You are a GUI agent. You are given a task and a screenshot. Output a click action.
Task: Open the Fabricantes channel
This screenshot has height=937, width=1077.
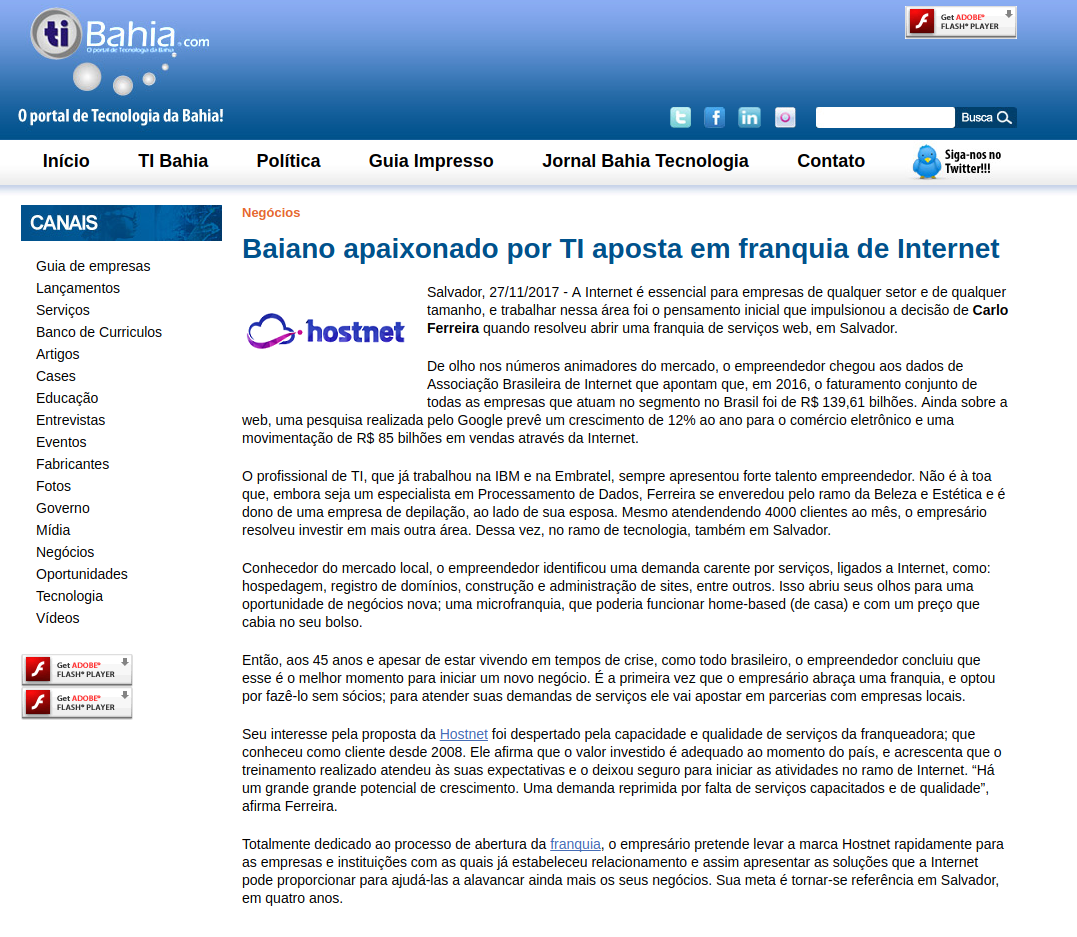(x=72, y=464)
